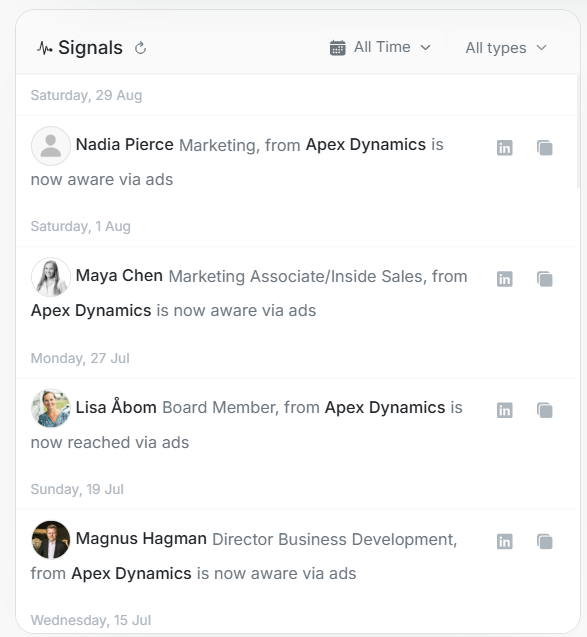This screenshot has height=637, width=587.
Task: Click Magnus Hagman's profile photo
Action: [x=51, y=540]
